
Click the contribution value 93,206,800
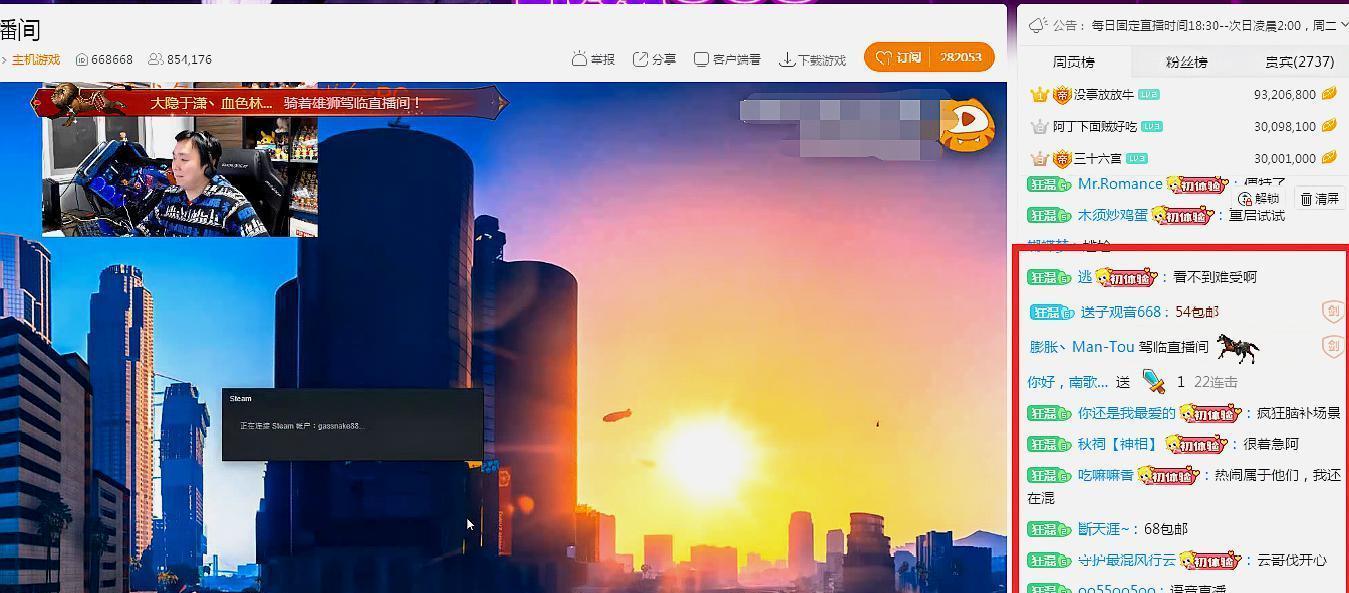pyautogui.click(x=1284, y=95)
